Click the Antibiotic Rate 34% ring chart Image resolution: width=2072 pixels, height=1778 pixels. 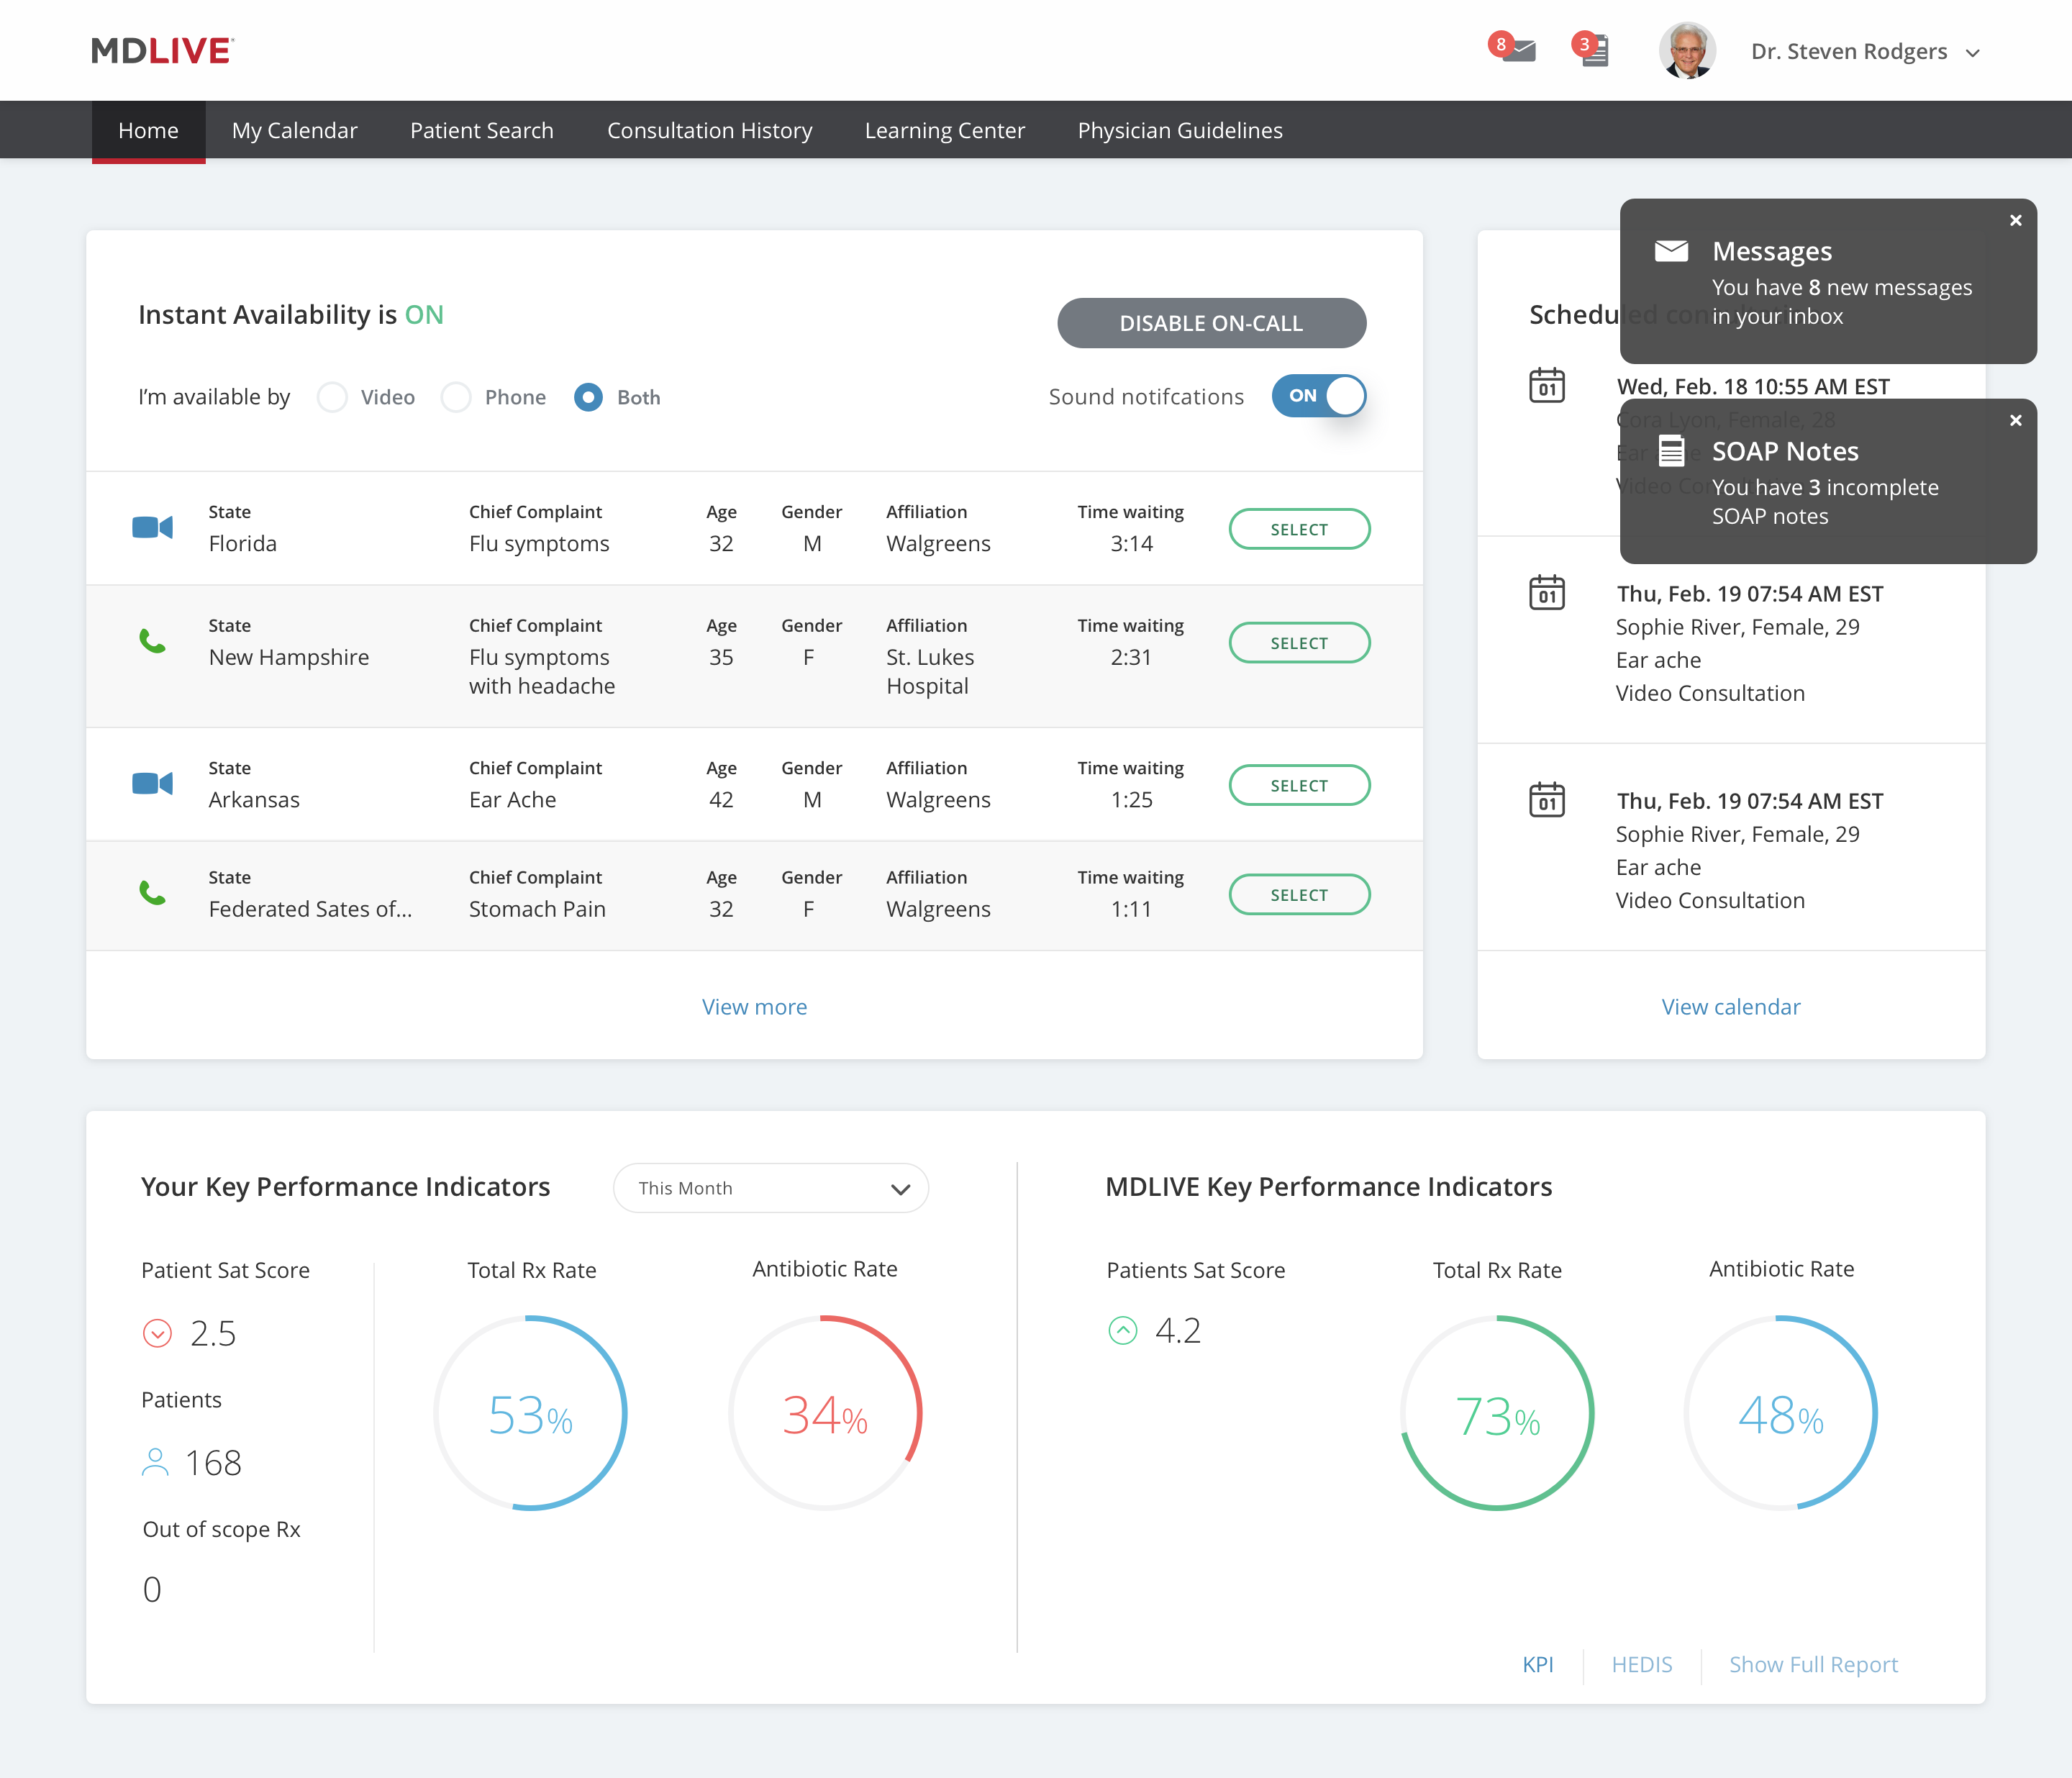(x=825, y=1413)
